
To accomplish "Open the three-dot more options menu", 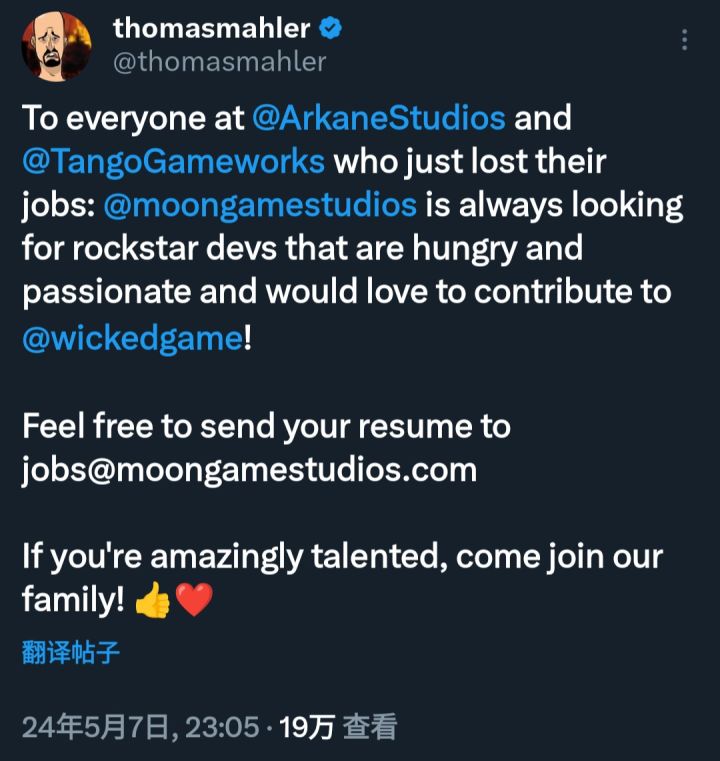I will pyautogui.click(x=684, y=40).
